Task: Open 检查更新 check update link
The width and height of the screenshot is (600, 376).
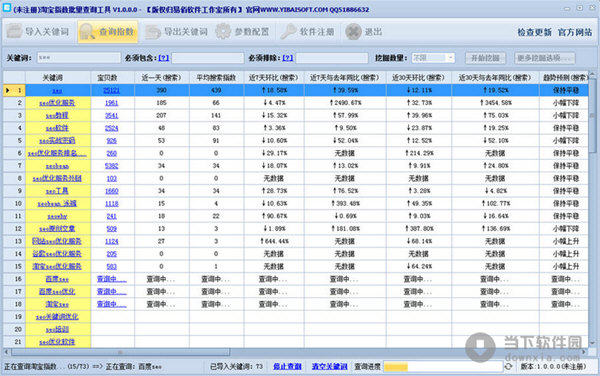Action: click(534, 33)
